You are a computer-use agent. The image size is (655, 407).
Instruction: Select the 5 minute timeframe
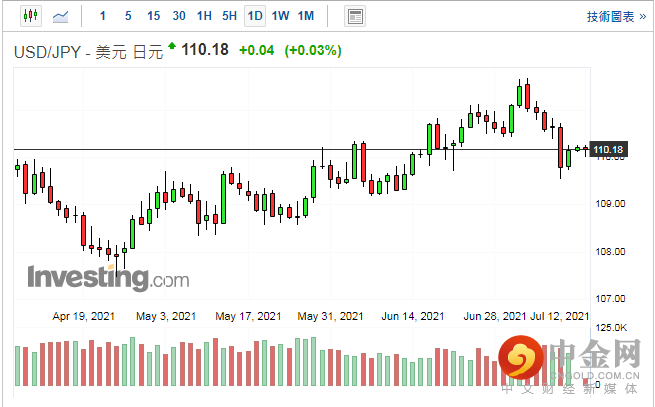pyautogui.click(x=128, y=16)
